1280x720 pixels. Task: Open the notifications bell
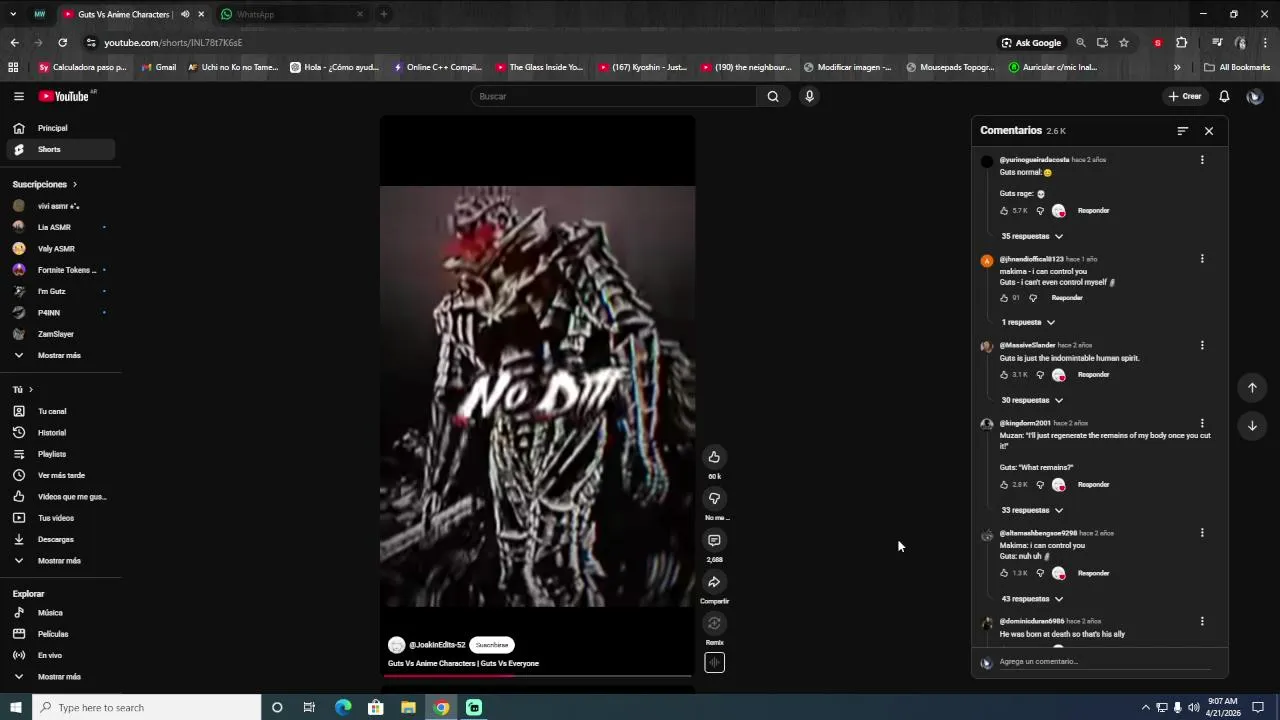click(1224, 96)
